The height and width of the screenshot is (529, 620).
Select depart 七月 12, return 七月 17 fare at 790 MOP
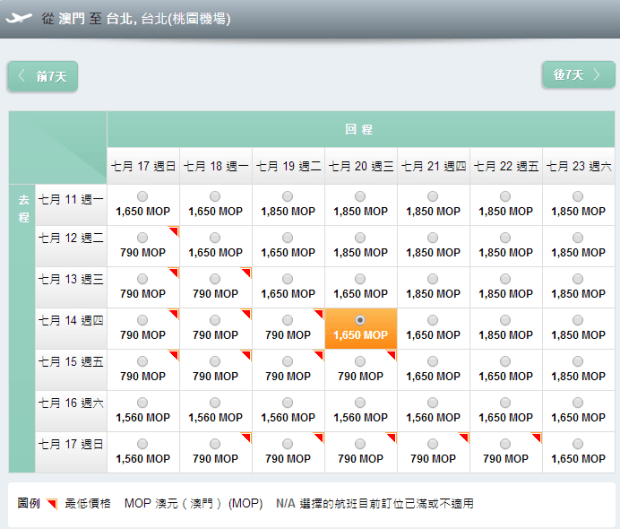(142, 238)
